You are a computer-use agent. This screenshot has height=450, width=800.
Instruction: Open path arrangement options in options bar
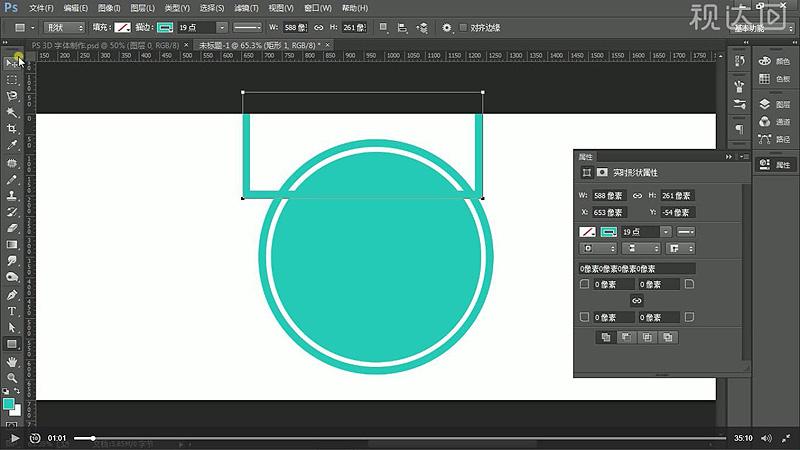[422, 28]
